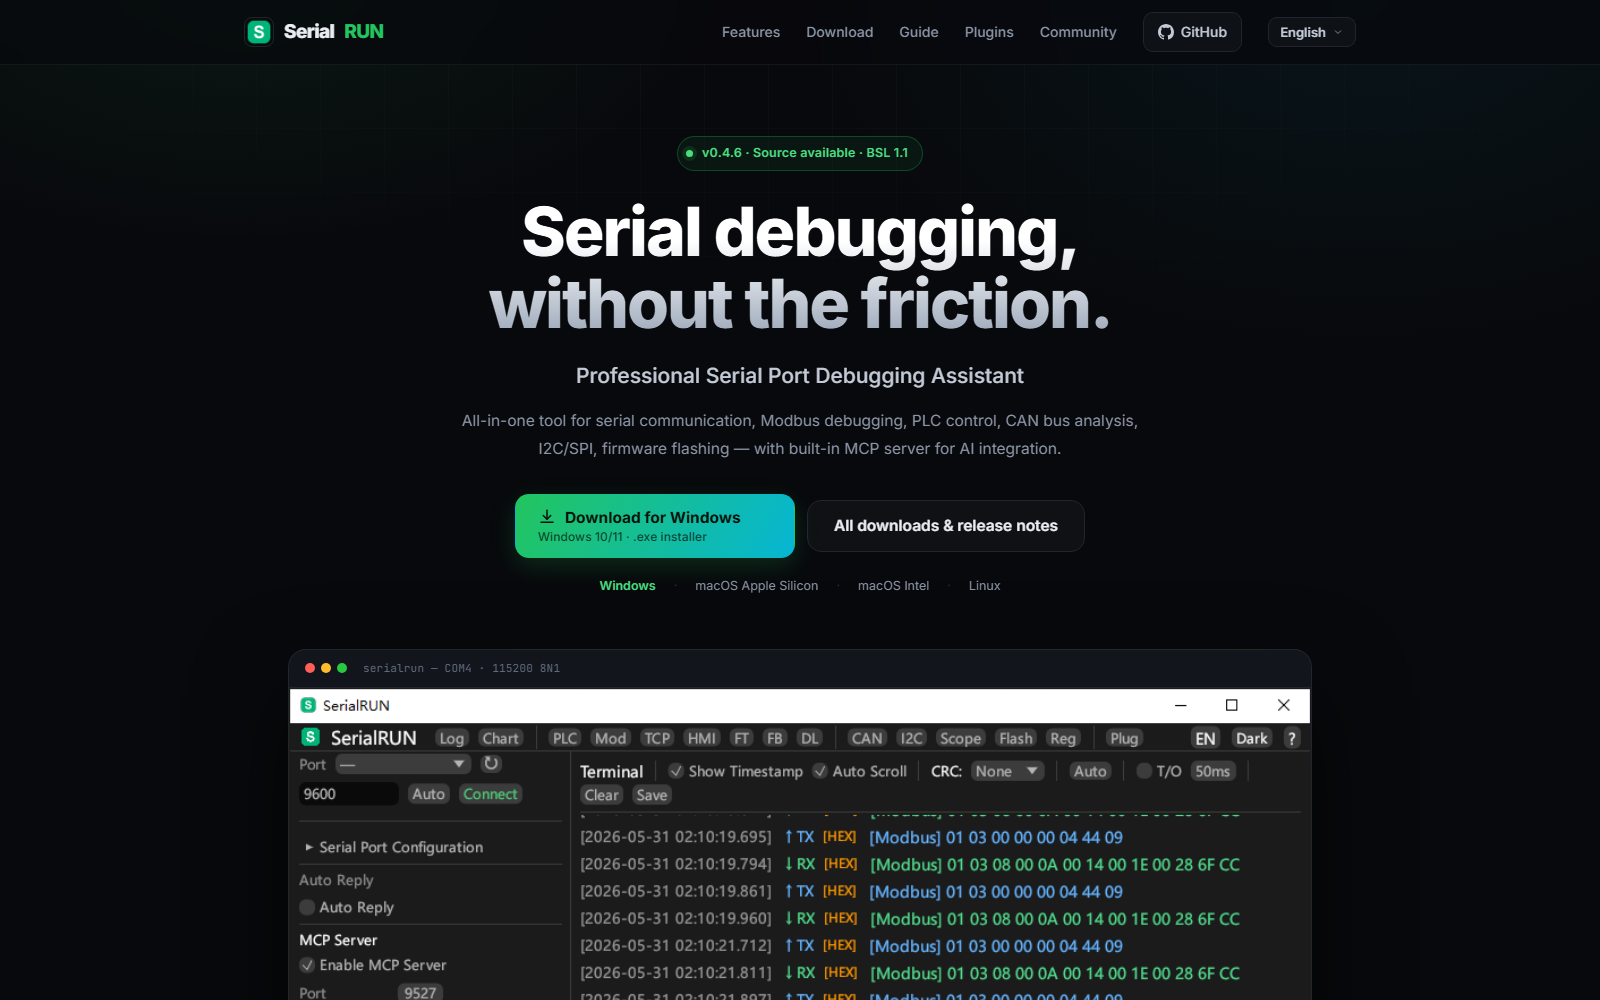Click the 50ms timeout value field

coord(1213,771)
